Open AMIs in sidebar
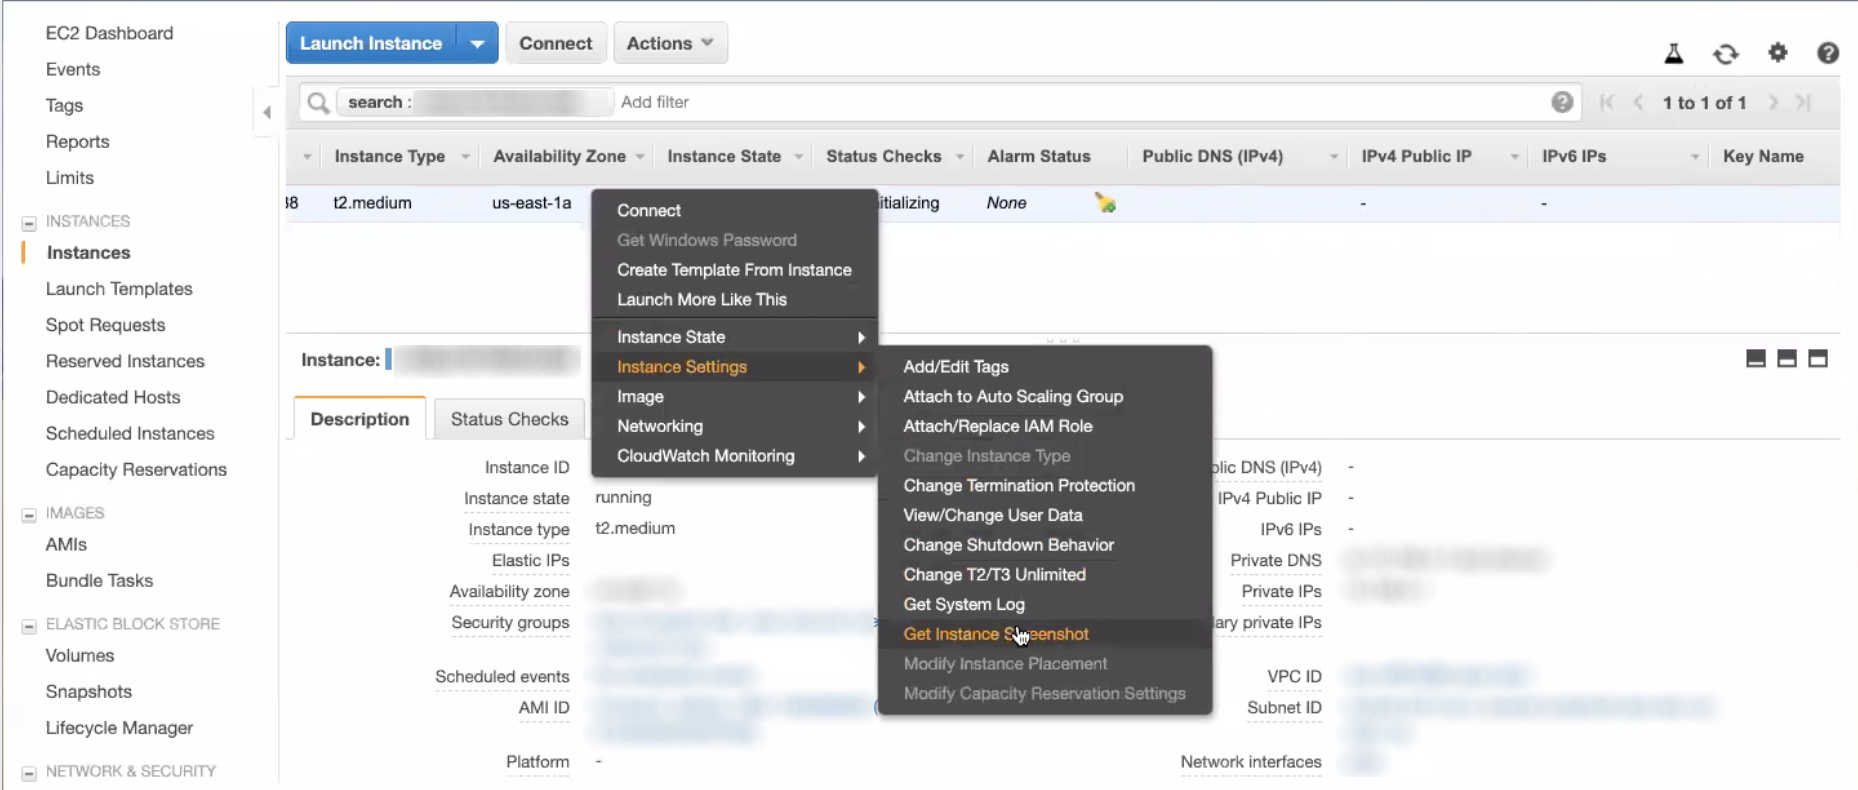Image resolution: width=1858 pixels, height=790 pixels. (66, 545)
